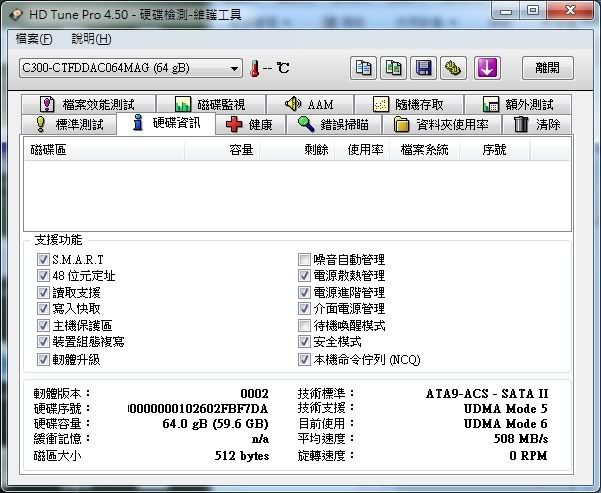Toggle the 讀取支援 checkbox
The width and height of the screenshot is (601, 493).
[x=43, y=293]
